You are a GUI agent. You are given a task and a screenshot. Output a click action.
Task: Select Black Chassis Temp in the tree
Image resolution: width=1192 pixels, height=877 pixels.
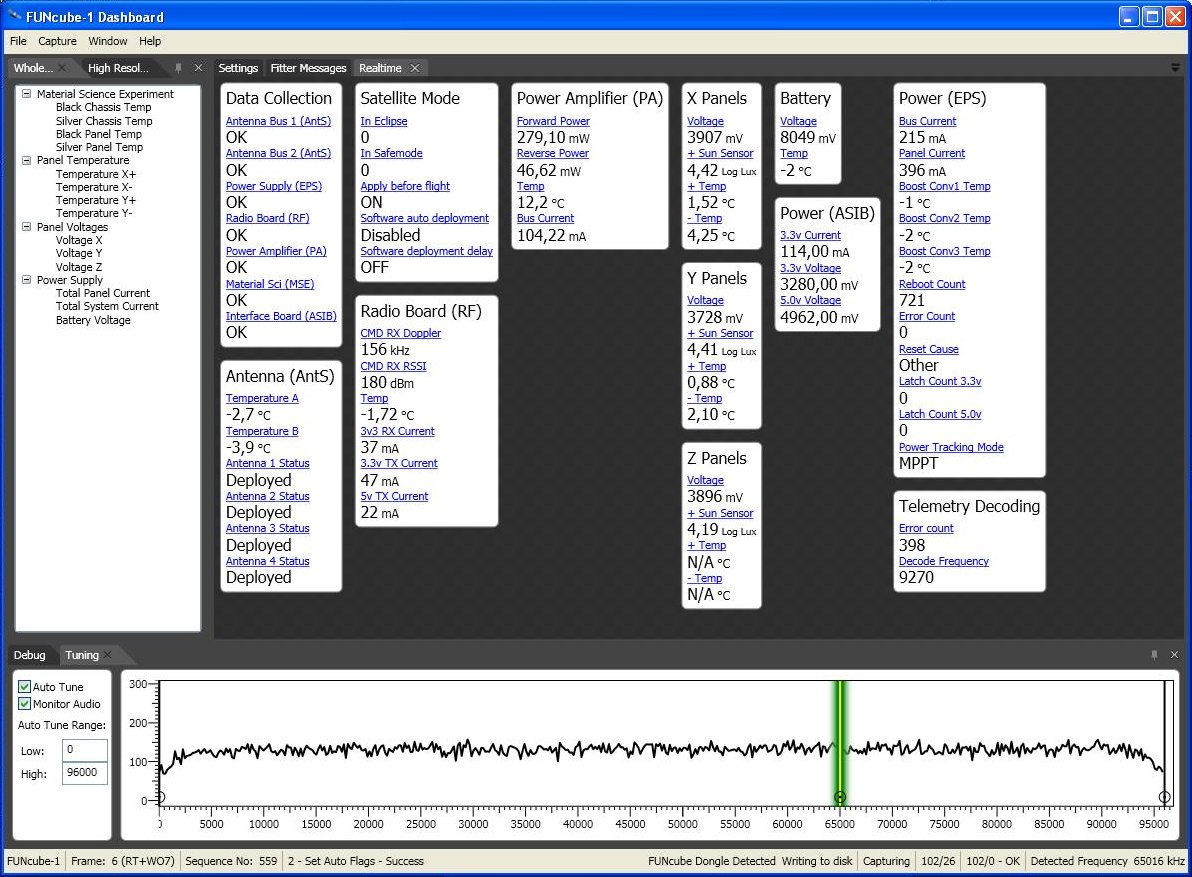(103, 107)
